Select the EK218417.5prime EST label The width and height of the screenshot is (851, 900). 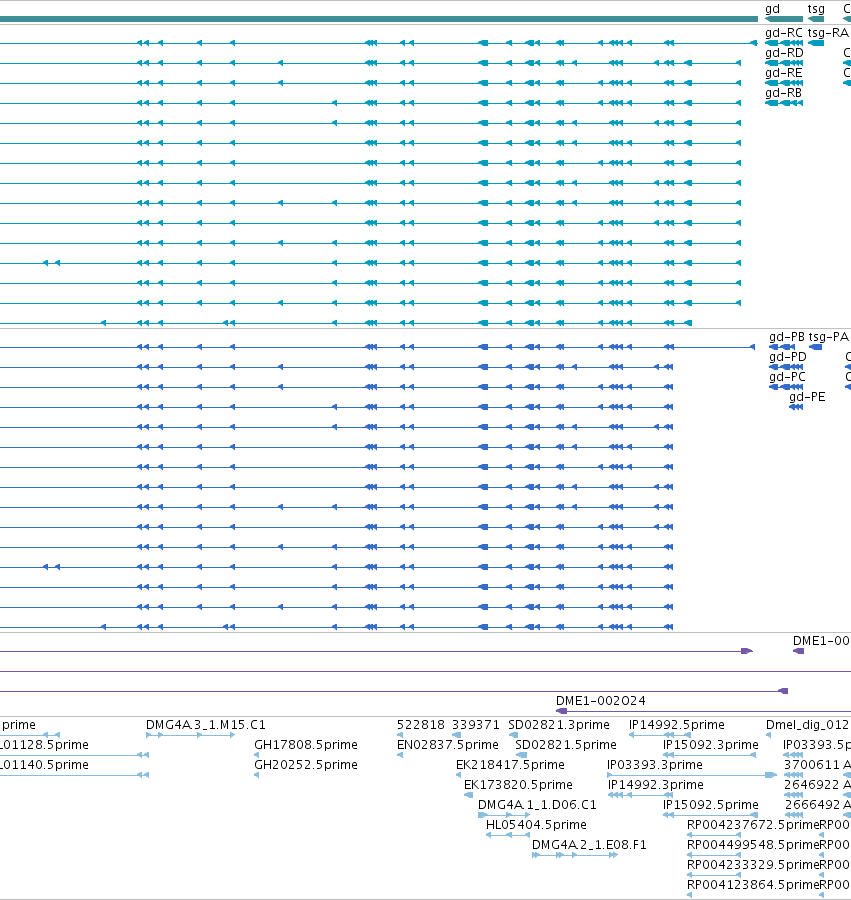510,765
